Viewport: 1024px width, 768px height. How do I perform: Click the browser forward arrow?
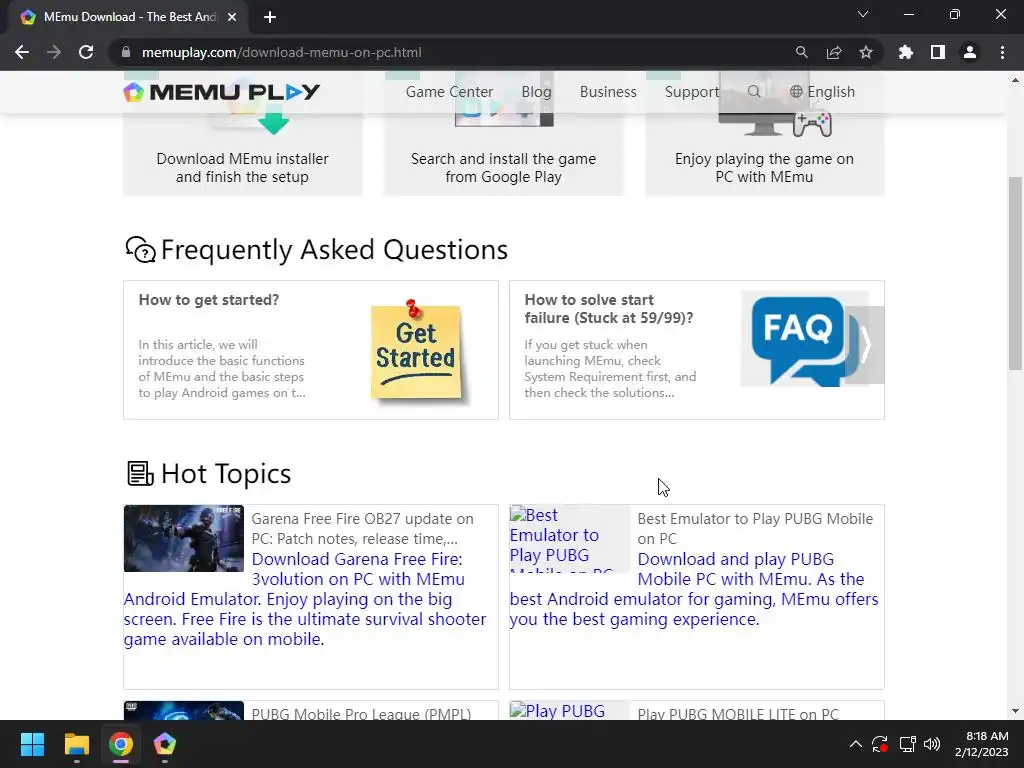point(54,52)
